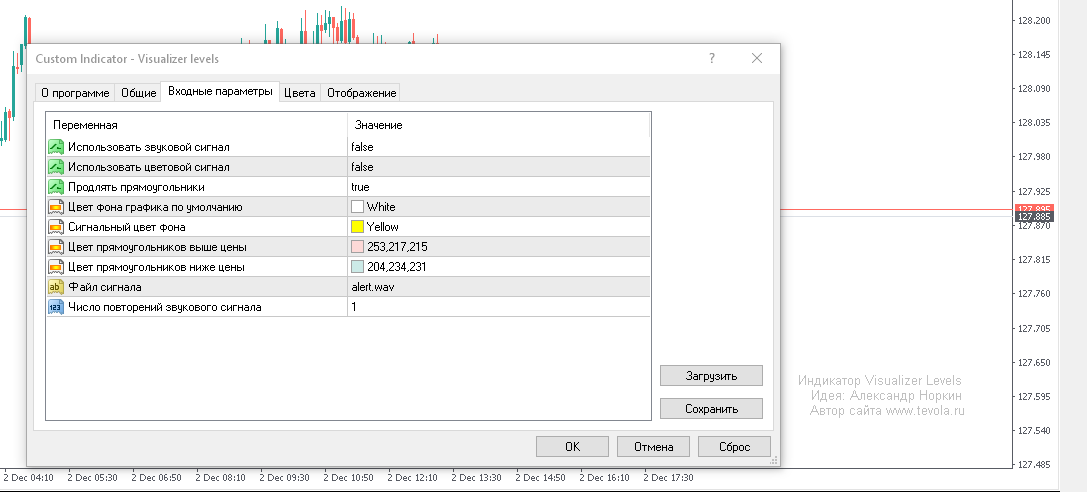
Task: Click the icon beside Использовать звуковой сигнал
Action: click(55, 147)
